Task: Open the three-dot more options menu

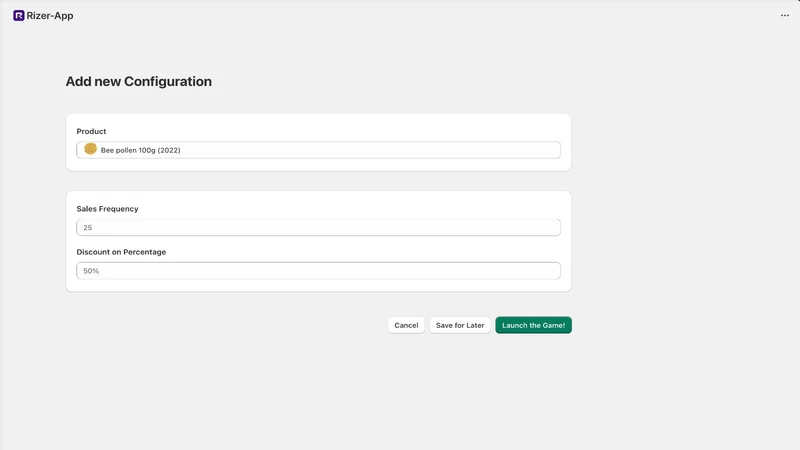Action: click(785, 15)
